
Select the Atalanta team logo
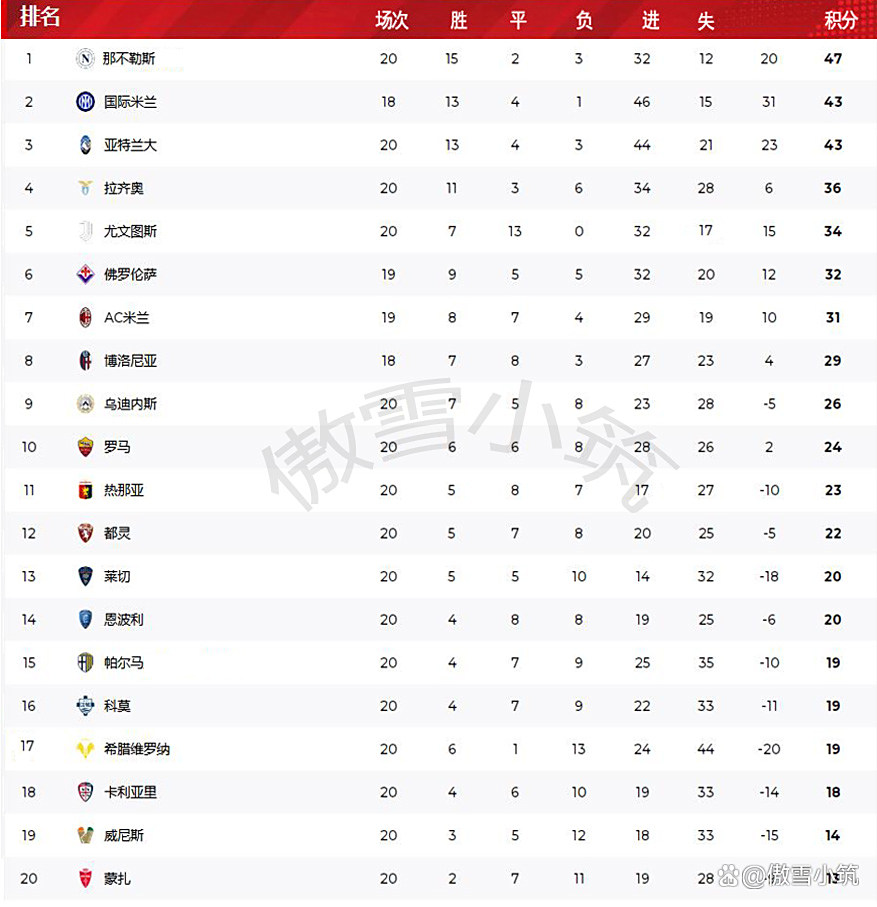tap(85, 145)
